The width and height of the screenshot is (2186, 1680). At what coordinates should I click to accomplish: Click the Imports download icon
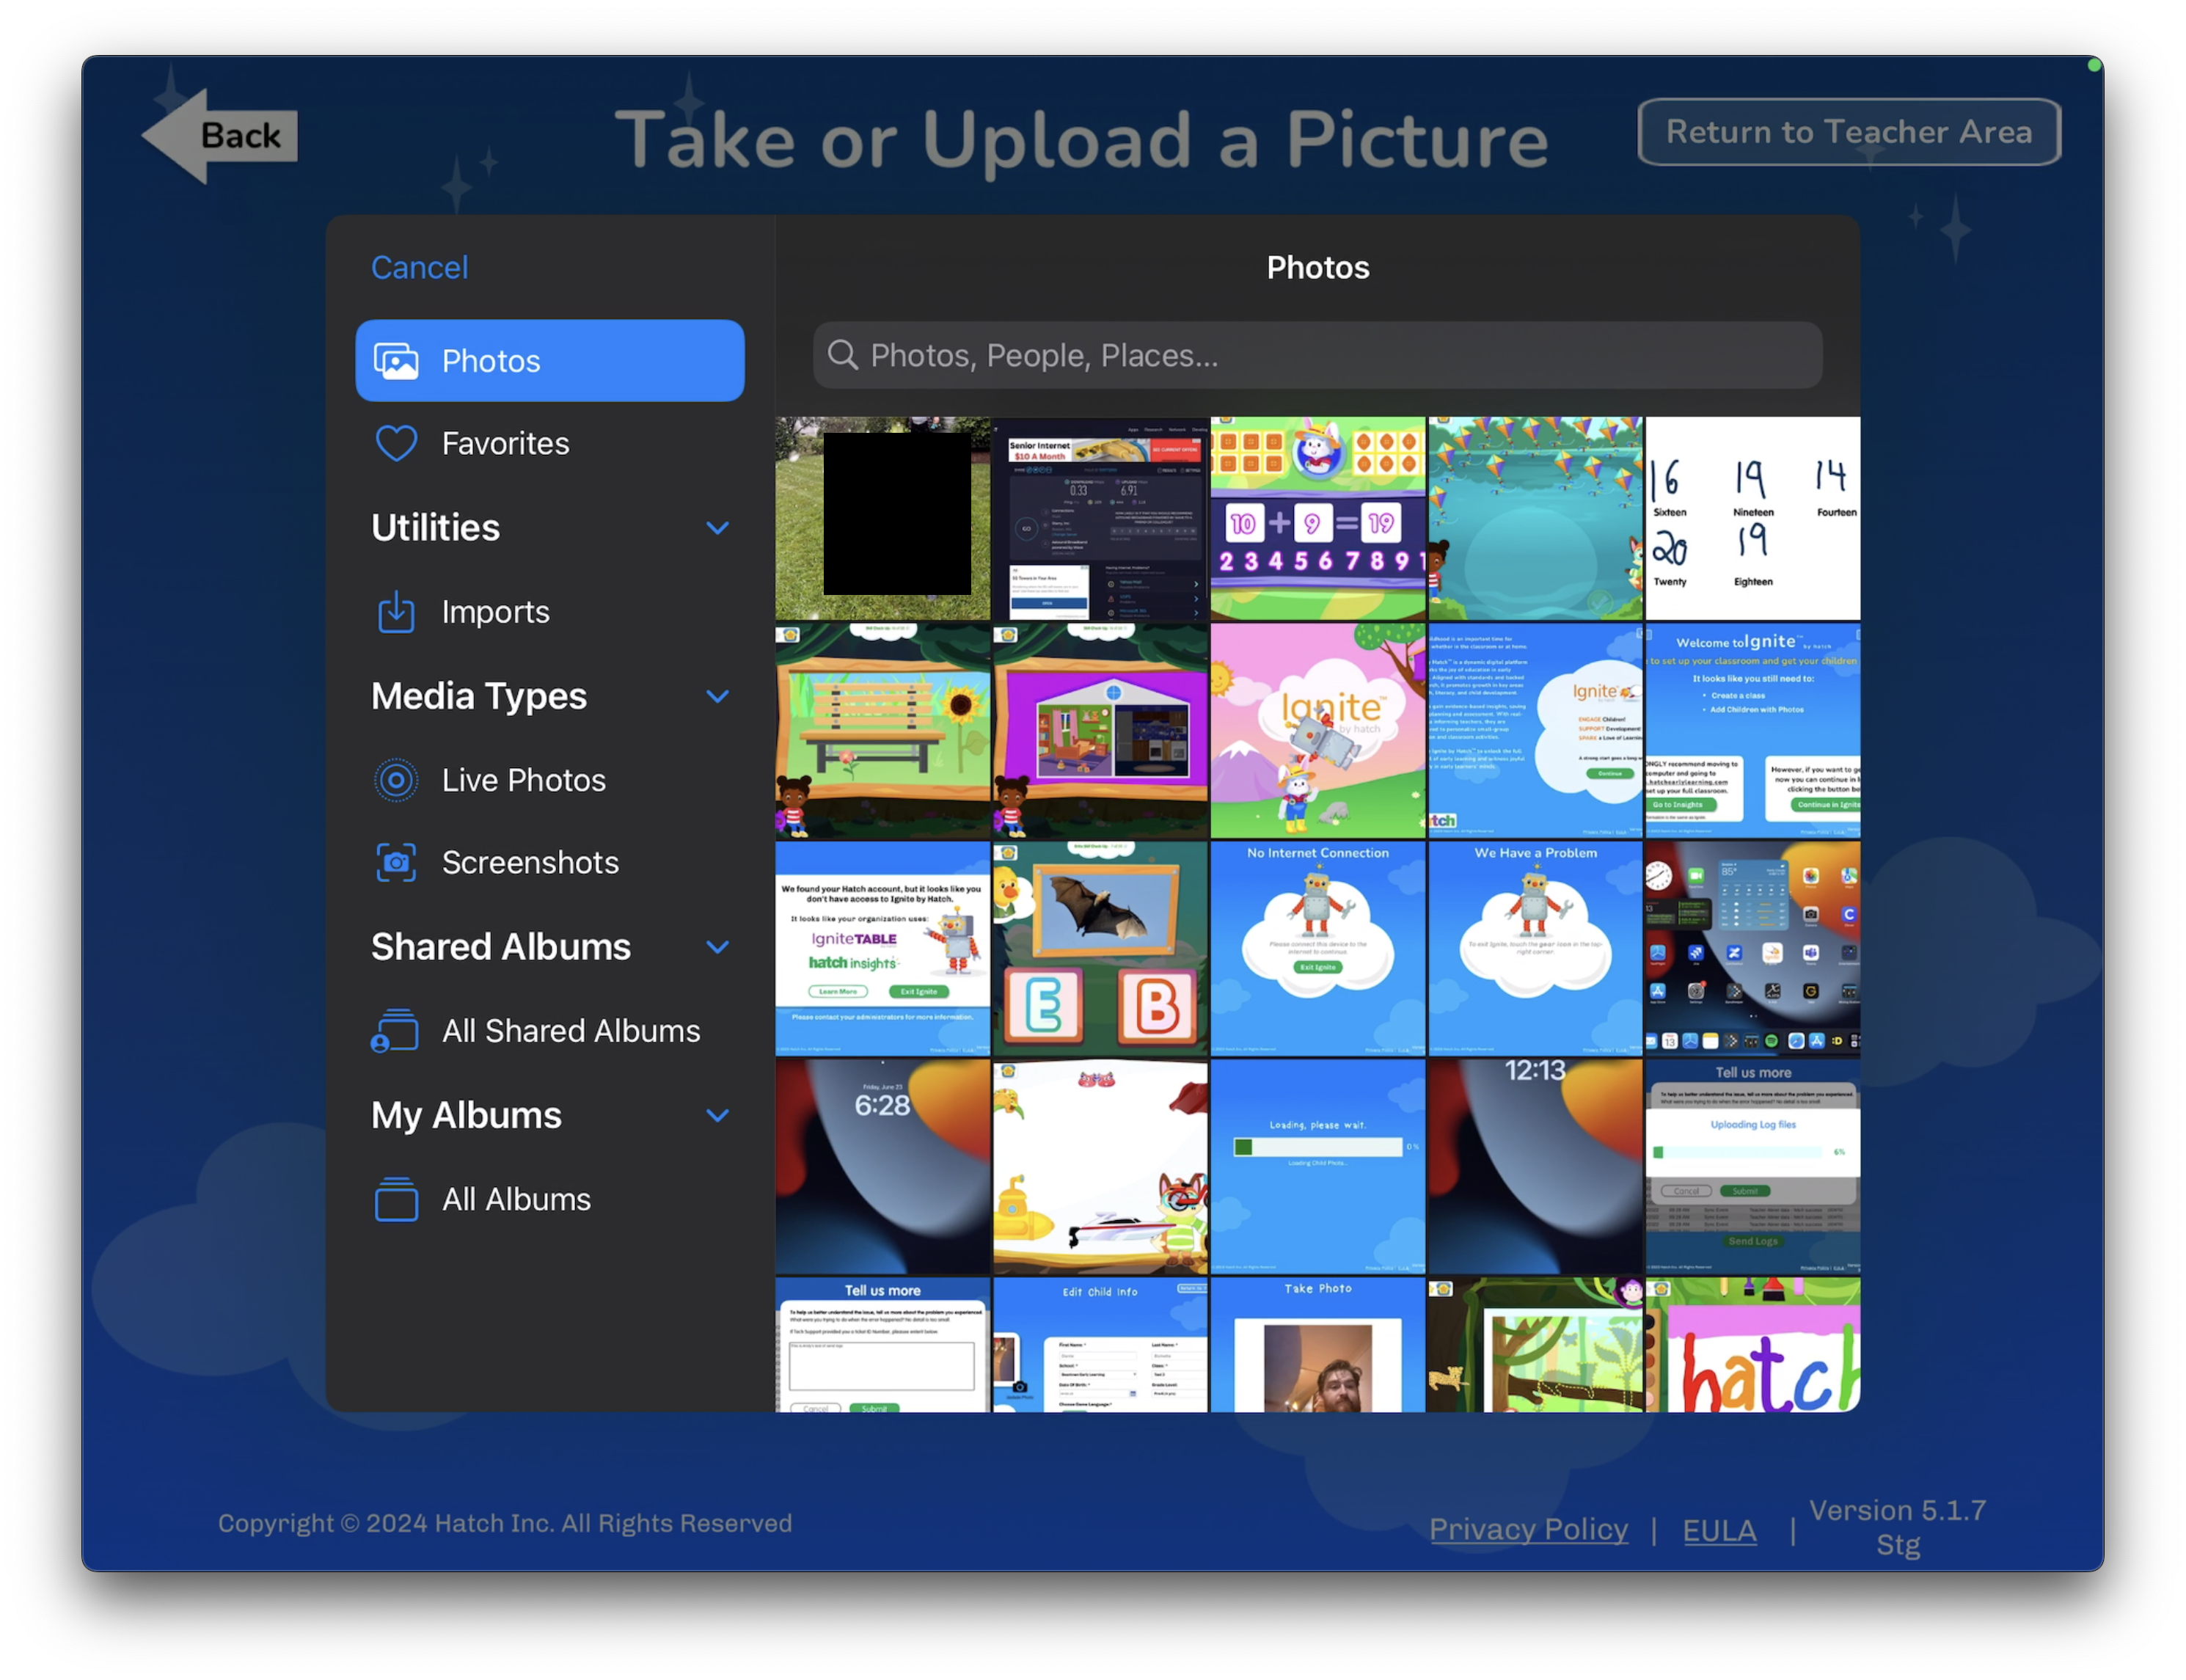[396, 612]
